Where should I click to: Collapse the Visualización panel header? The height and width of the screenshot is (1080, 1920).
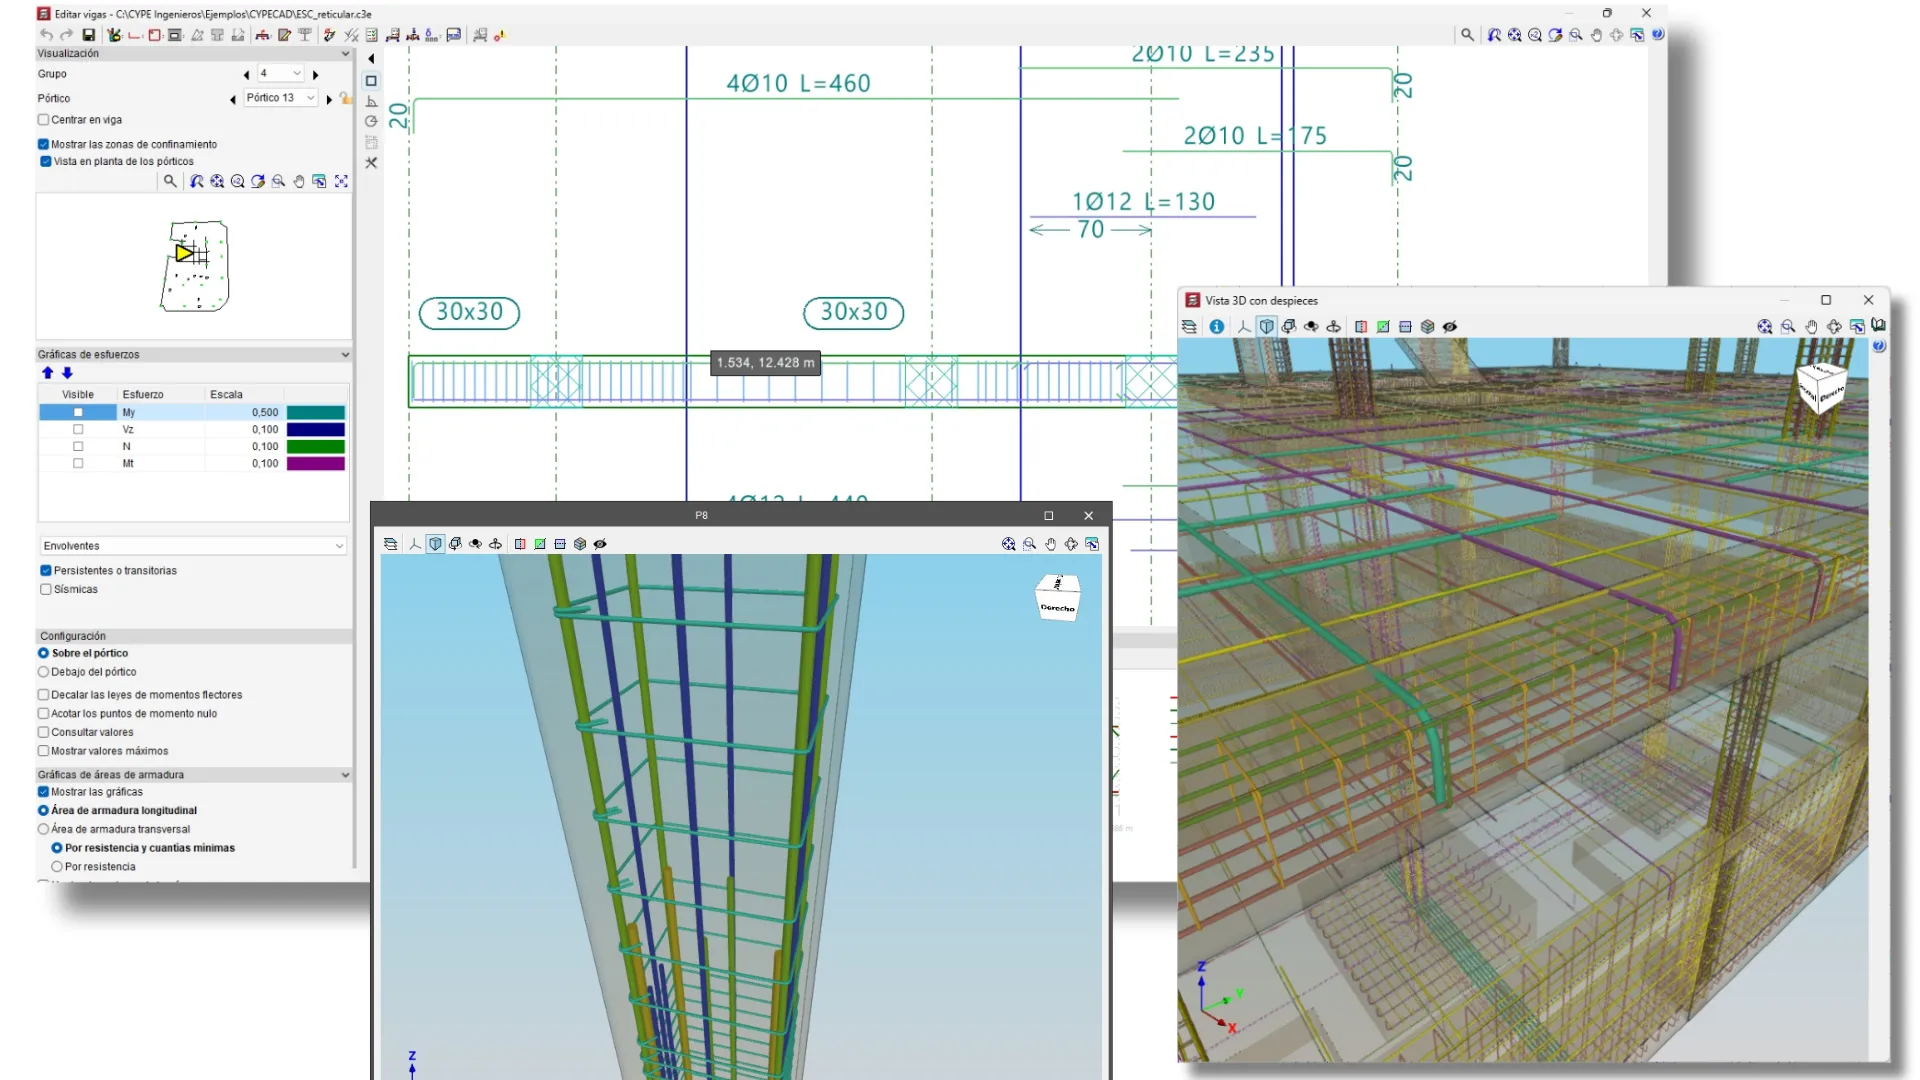[x=345, y=54]
